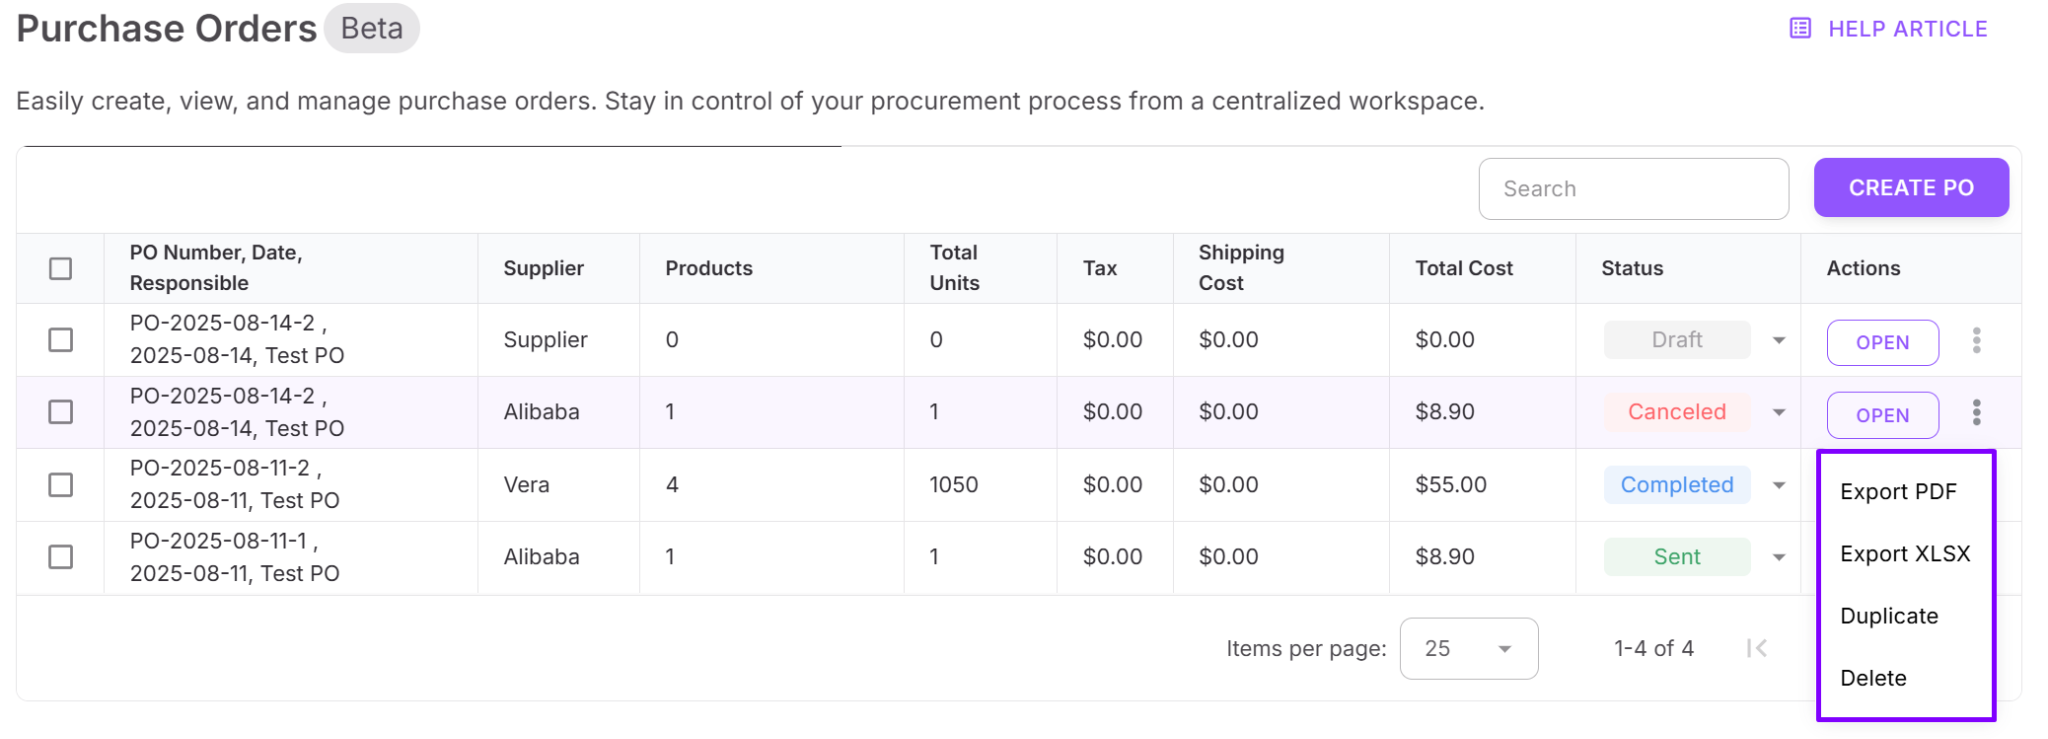Click the Search input field

click(1633, 188)
